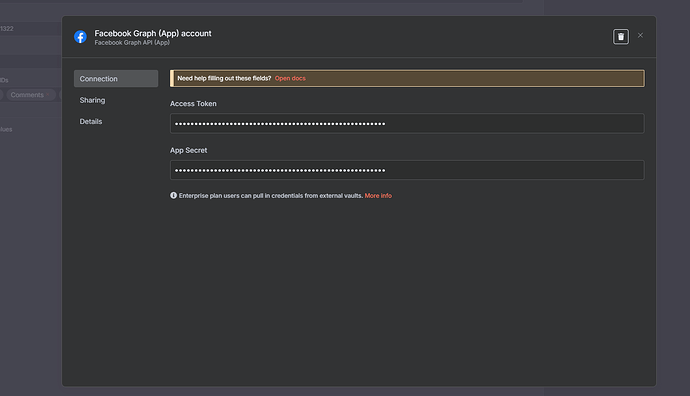Focus the Access Token field
This screenshot has width=690, height=396.
[407, 124]
